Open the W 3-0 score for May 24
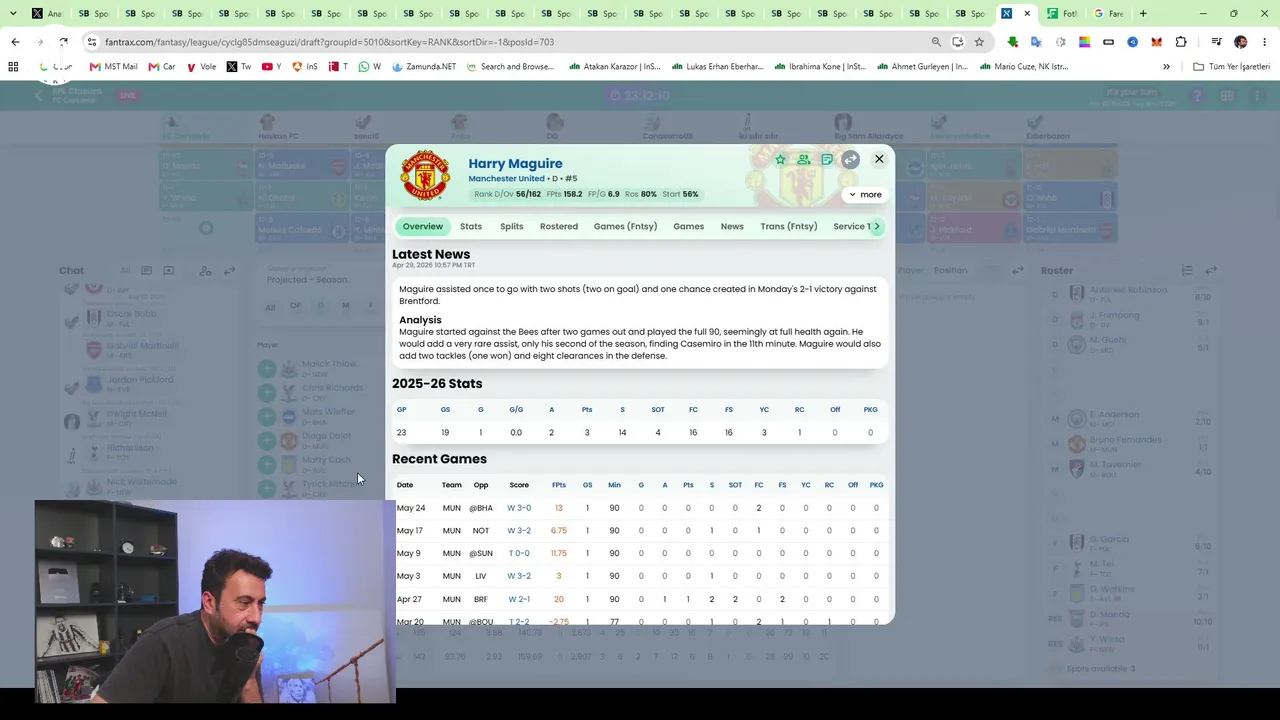Screen dimensions: 1280x720 coord(519,508)
